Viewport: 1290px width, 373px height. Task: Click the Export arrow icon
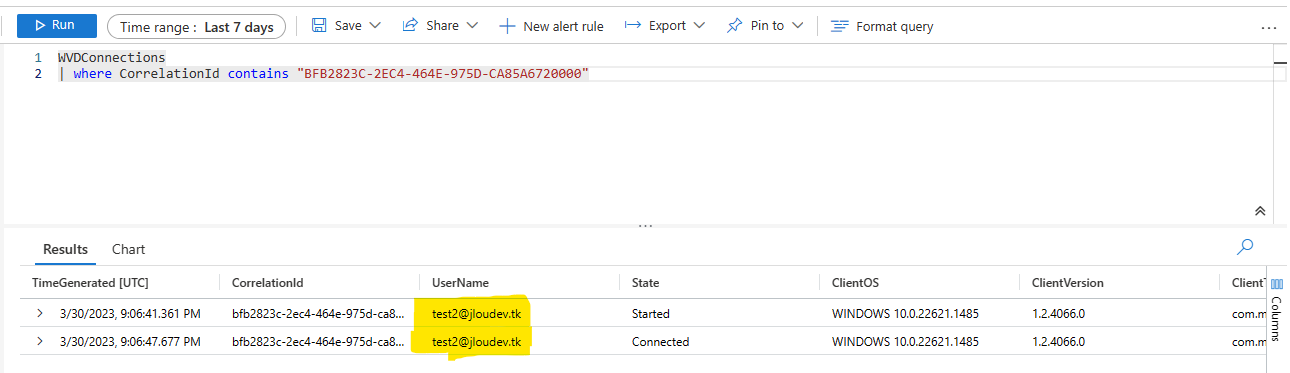(632, 26)
